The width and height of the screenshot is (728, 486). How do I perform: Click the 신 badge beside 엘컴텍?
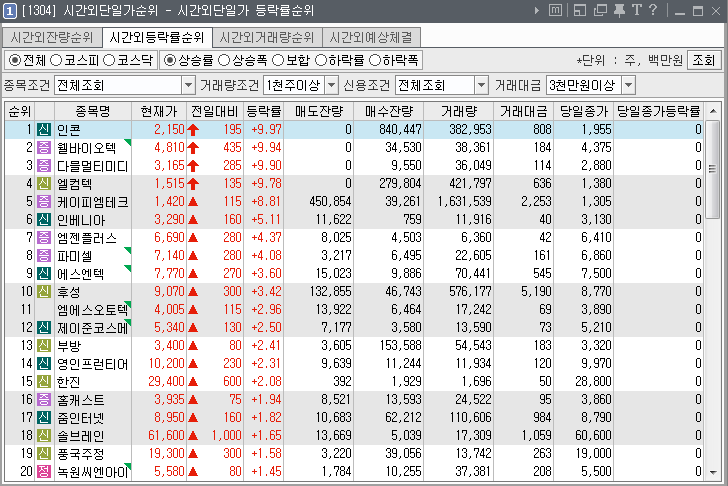coord(44,184)
